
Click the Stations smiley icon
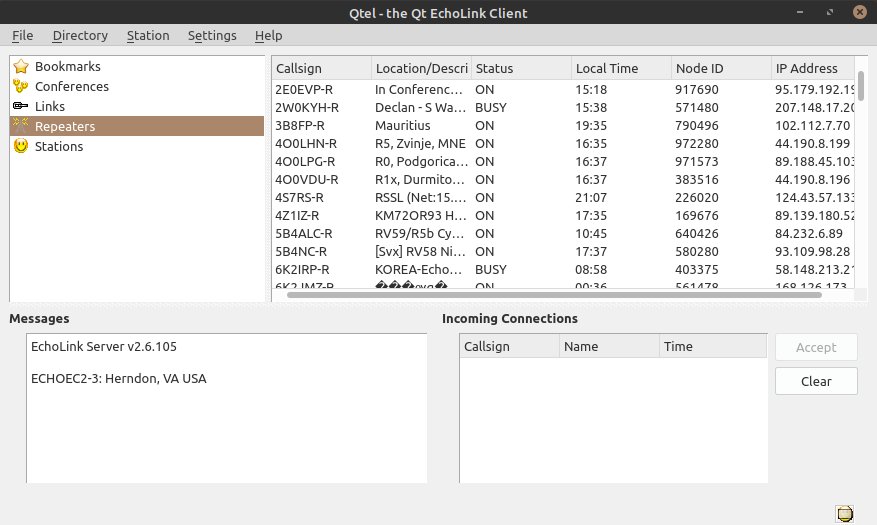21,146
